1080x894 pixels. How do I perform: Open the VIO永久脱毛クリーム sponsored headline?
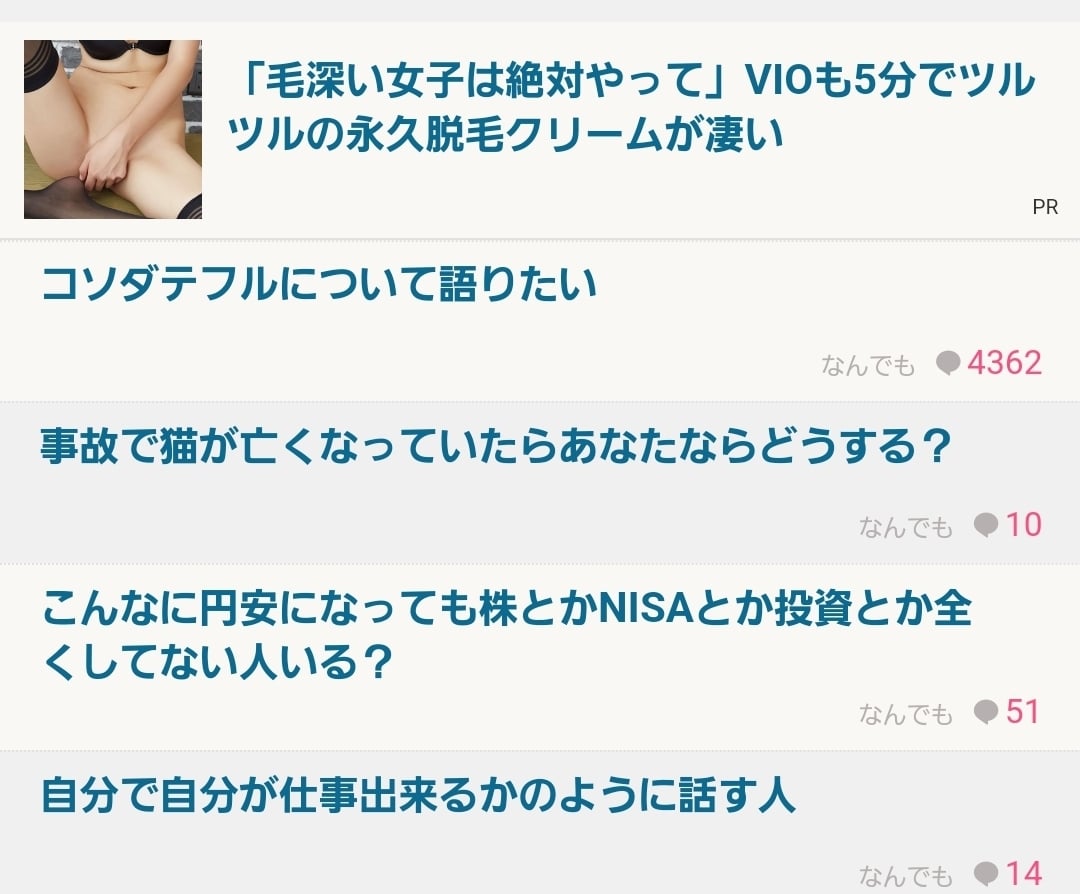(631, 107)
